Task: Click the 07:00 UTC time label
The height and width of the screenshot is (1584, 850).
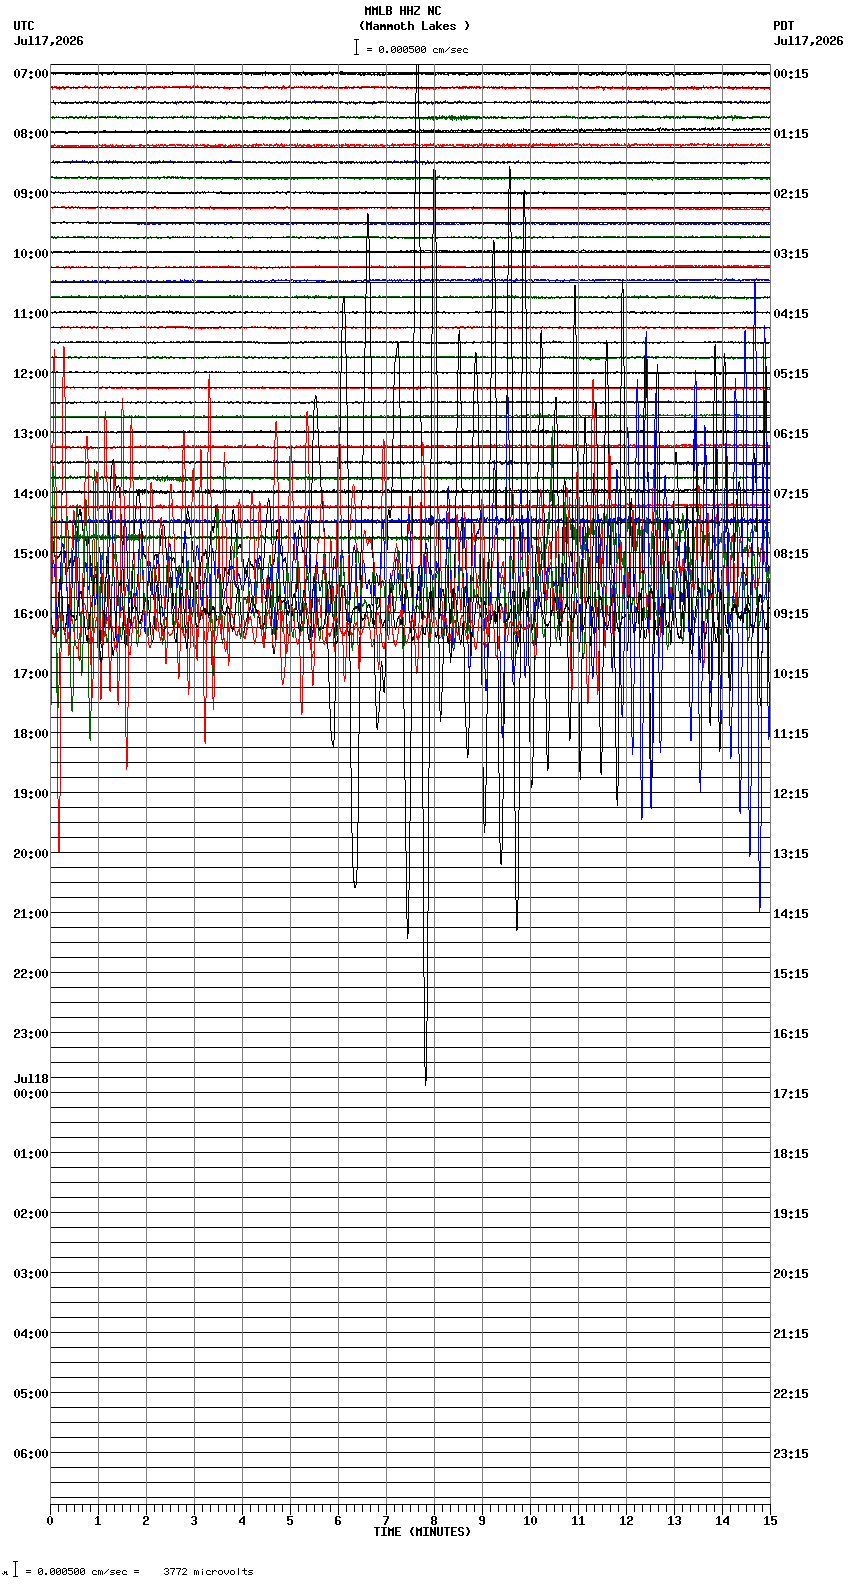Action: [31, 74]
